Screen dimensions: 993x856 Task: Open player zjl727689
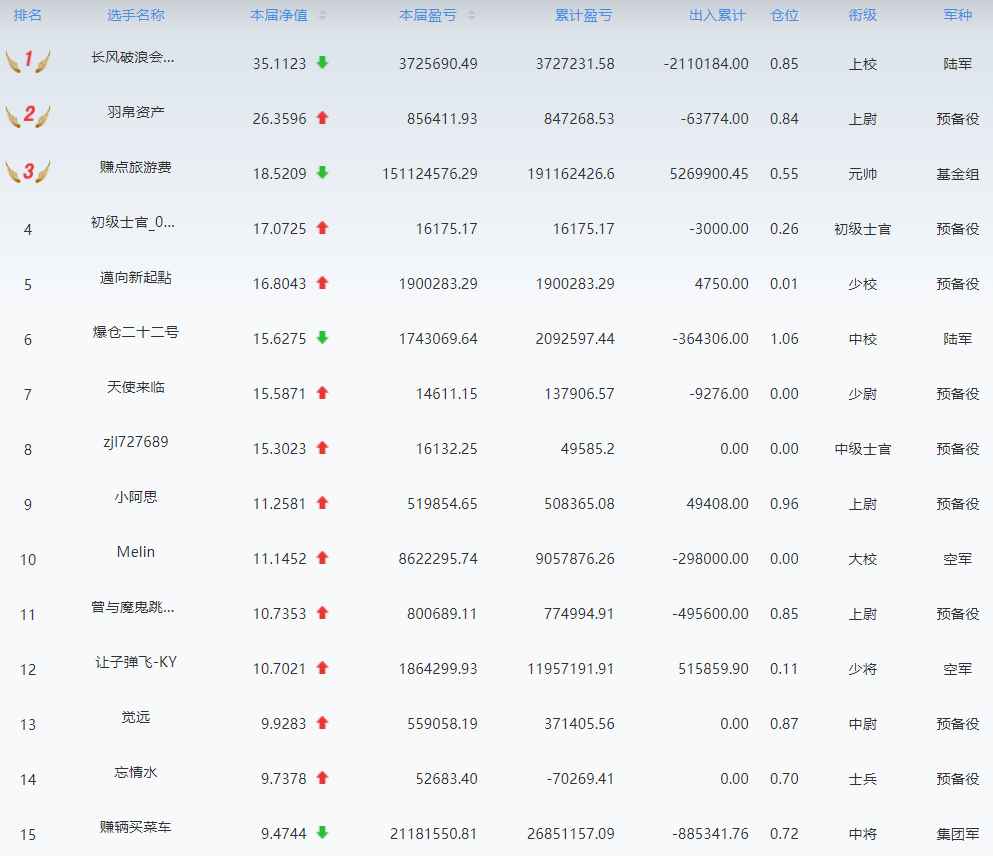[x=136, y=442]
